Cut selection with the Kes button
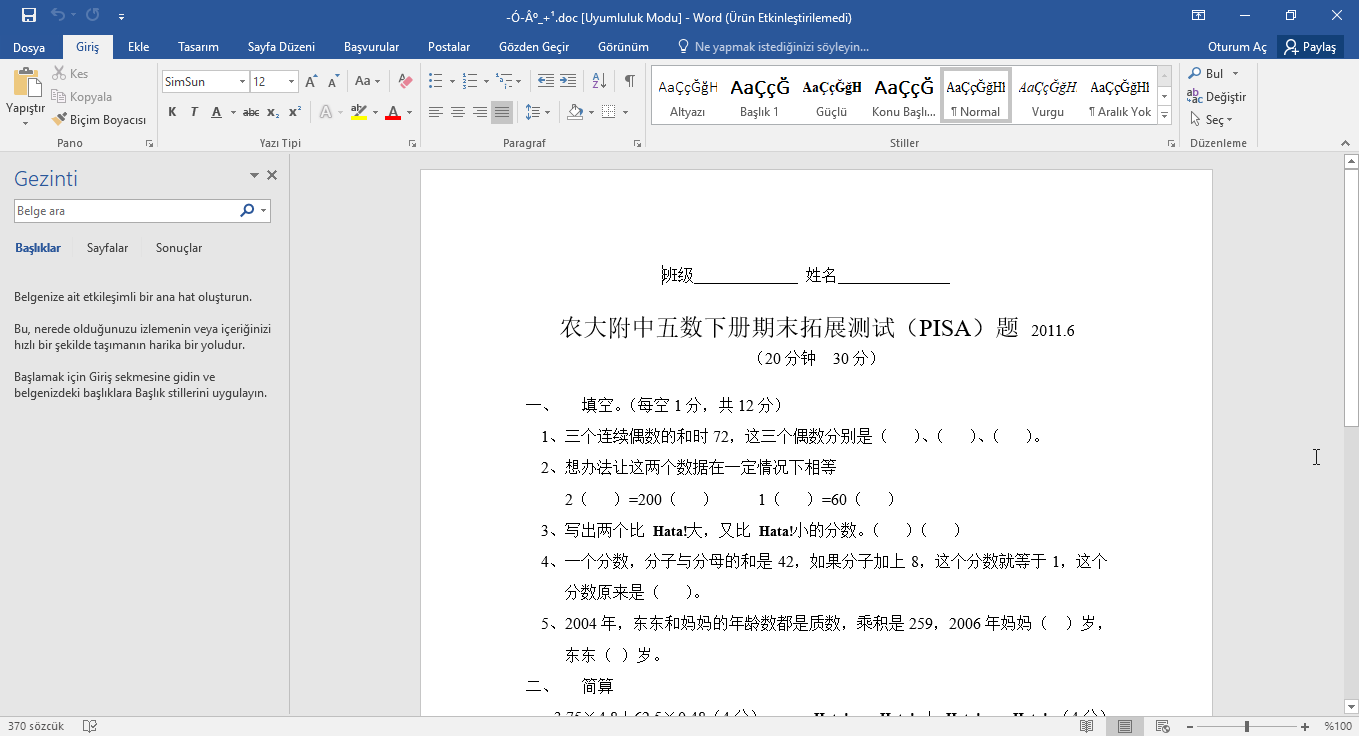1359x736 pixels. click(x=70, y=74)
